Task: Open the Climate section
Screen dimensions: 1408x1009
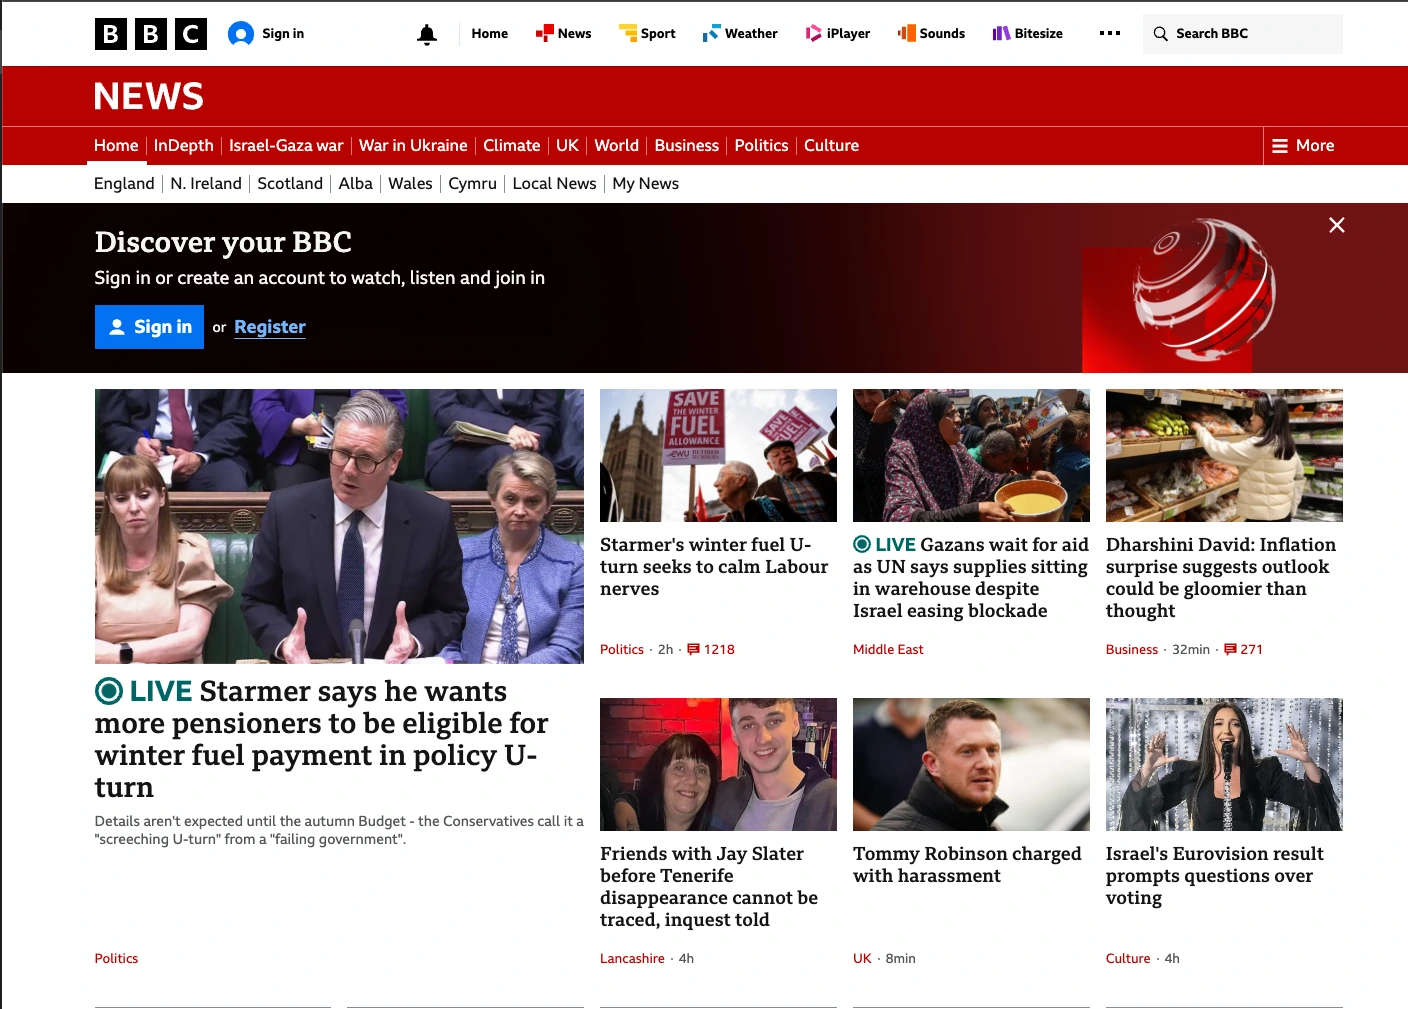Action: [x=512, y=146]
